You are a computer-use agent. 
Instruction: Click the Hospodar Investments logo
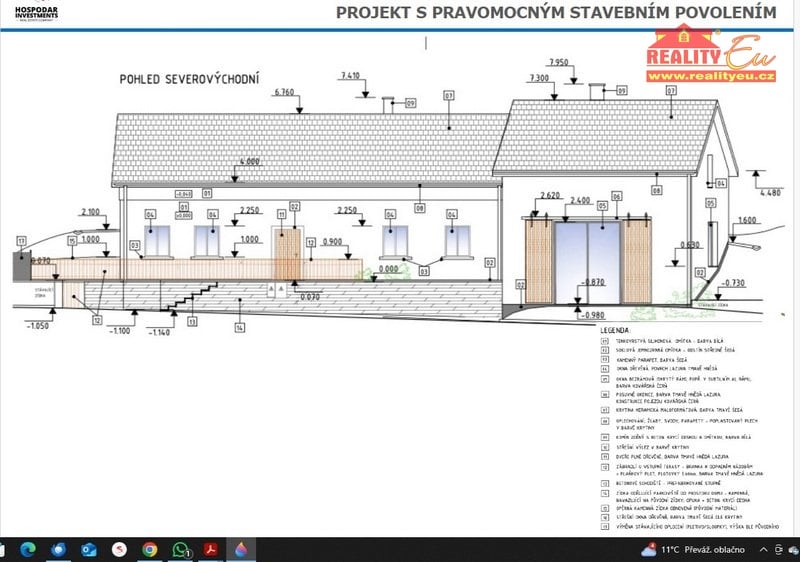[36, 12]
